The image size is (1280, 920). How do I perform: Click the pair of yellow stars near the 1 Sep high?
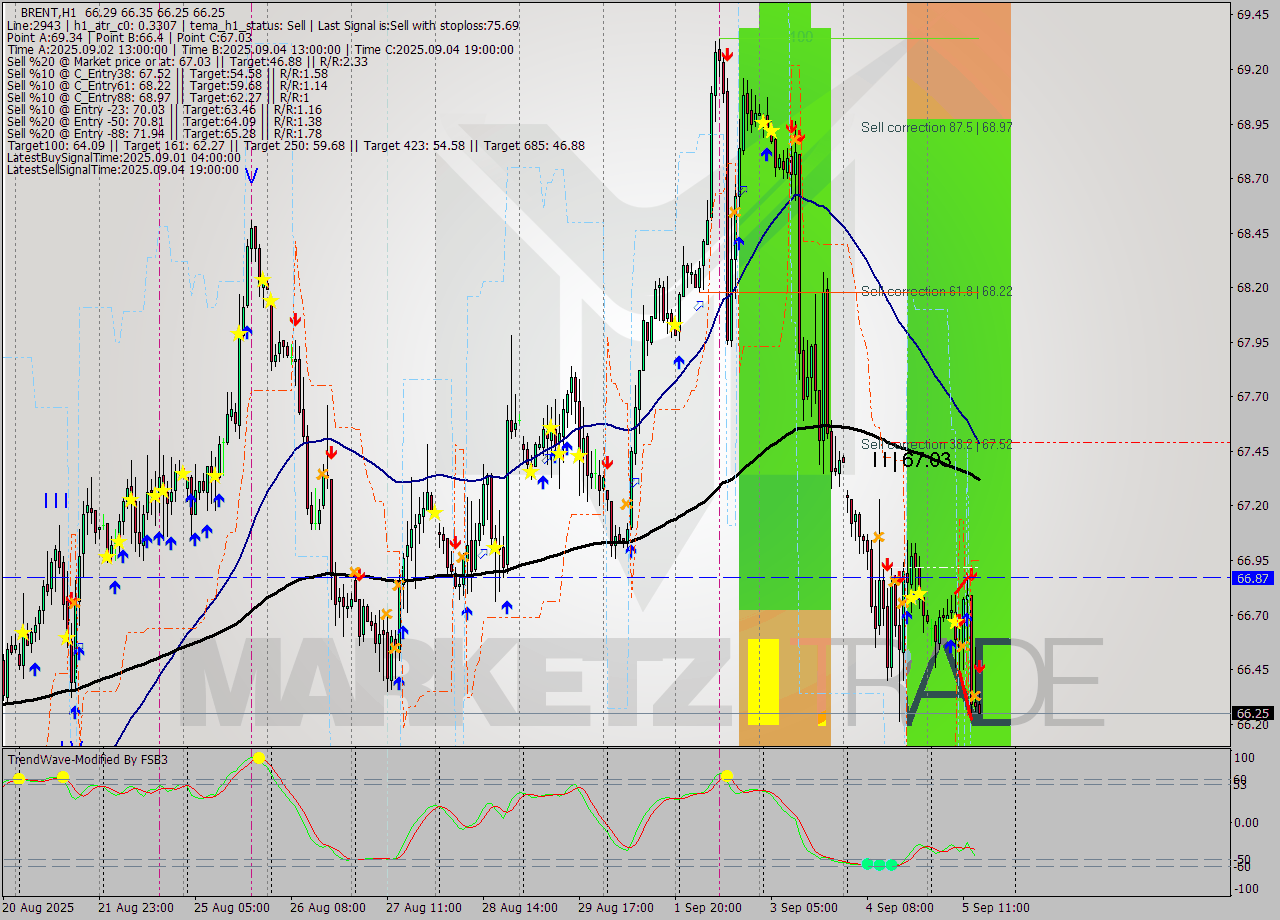pyautogui.click(x=768, y=127)
